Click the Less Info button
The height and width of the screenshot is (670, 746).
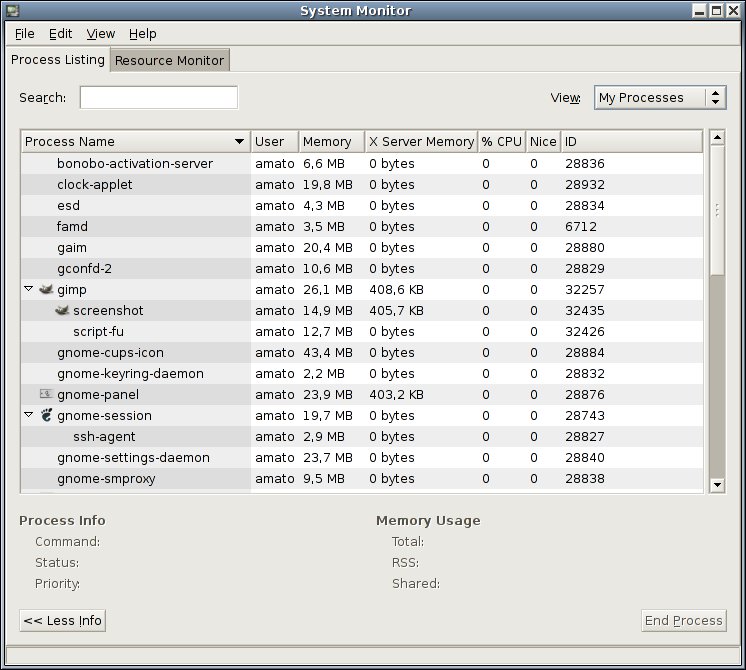(63, 621)
